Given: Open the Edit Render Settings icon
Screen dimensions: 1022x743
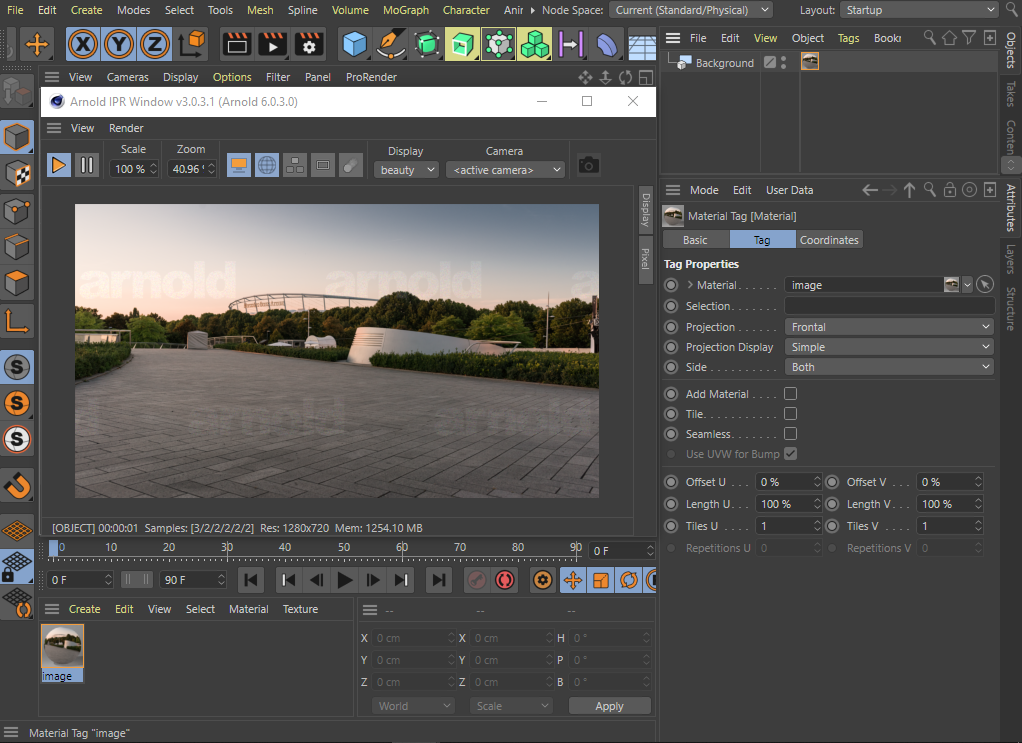Looking at the screenshot, I should pyautogui.click(x=309, y=44).
